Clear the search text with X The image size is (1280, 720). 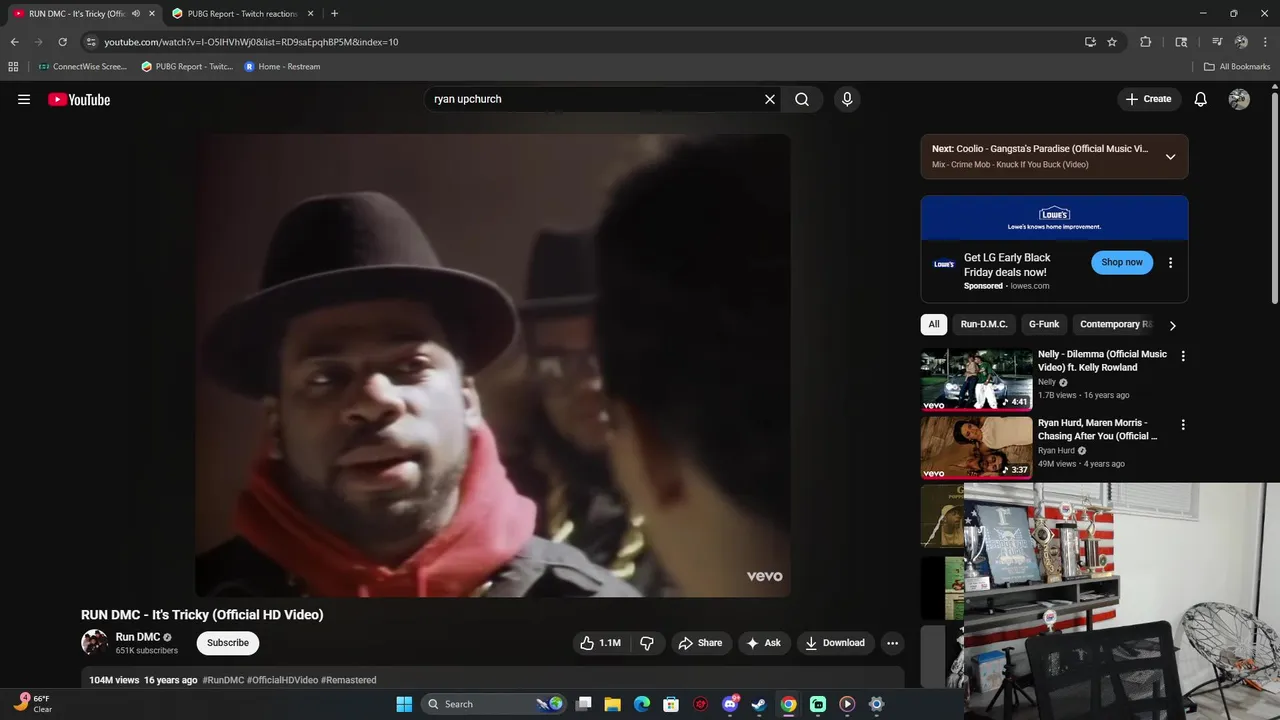pos(770,99)
